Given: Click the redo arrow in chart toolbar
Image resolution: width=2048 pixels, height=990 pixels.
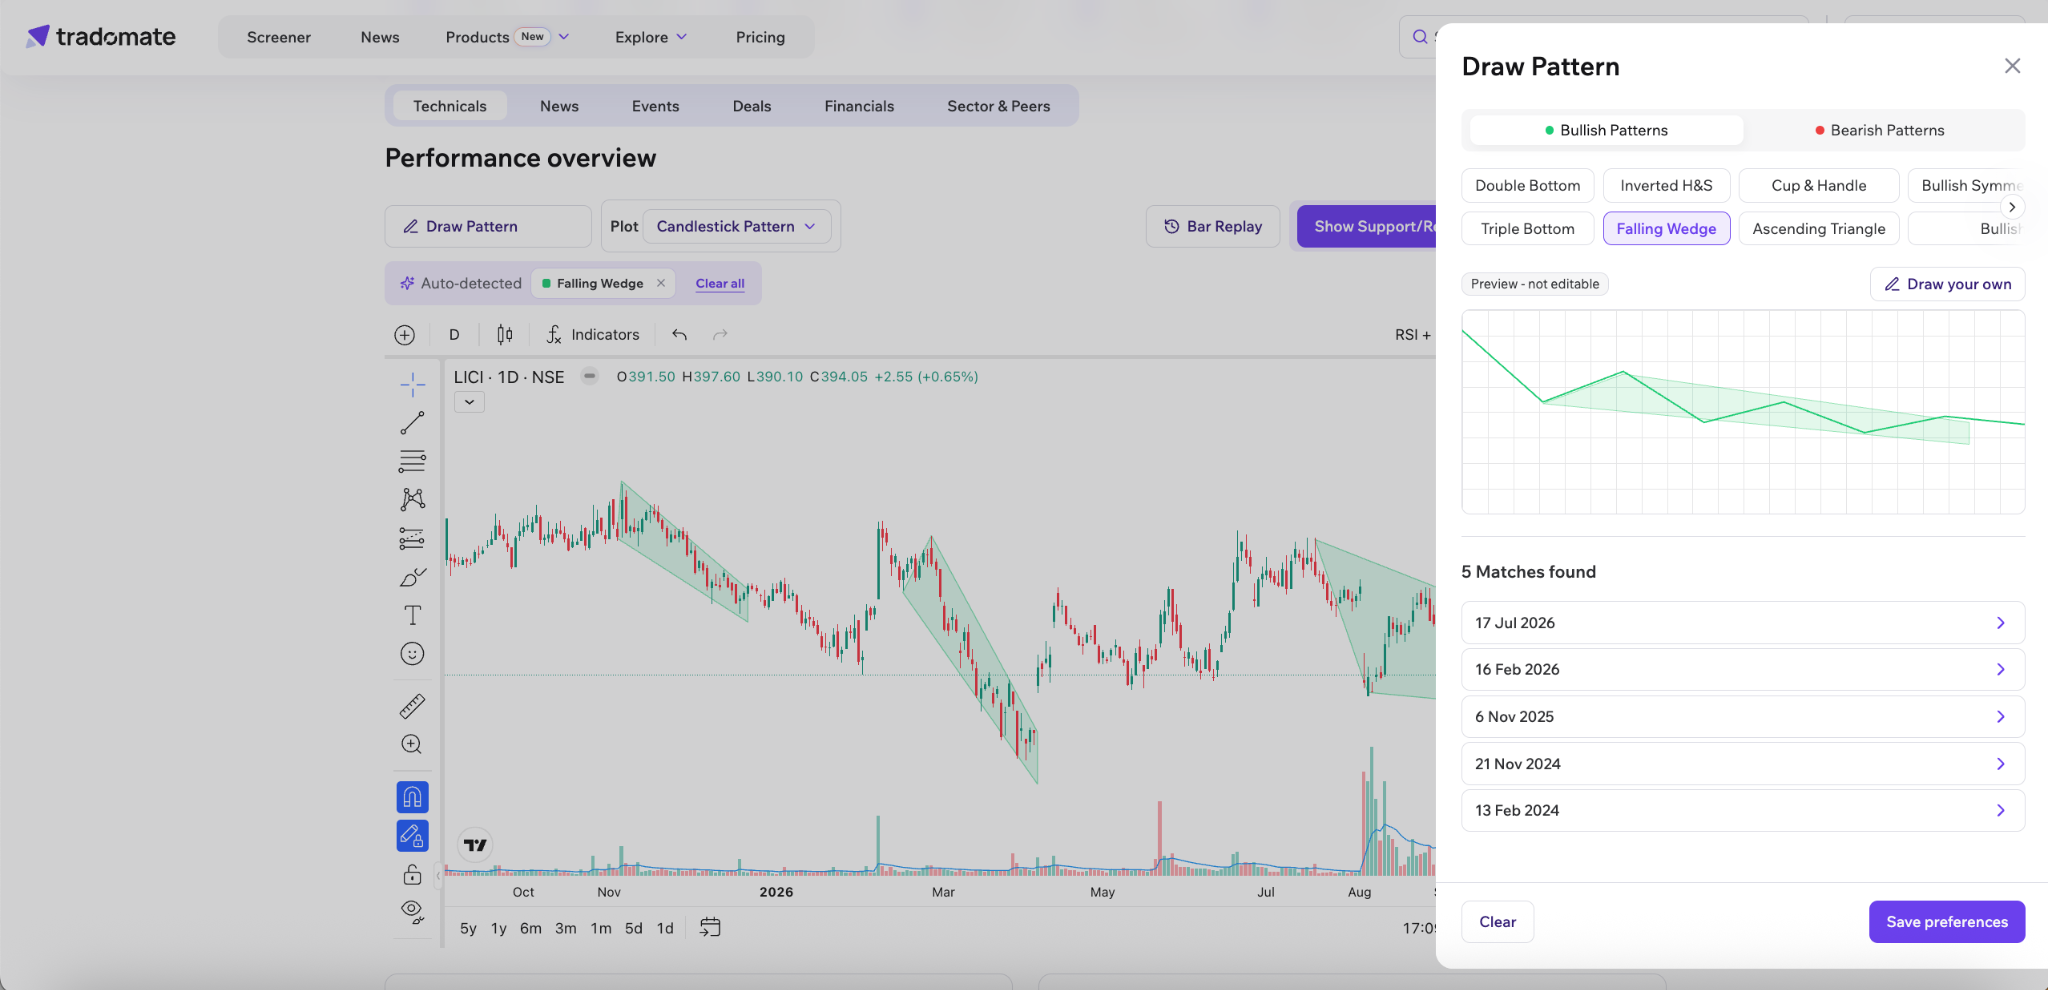Looking at the screenshot, I should tap(720, 335).
